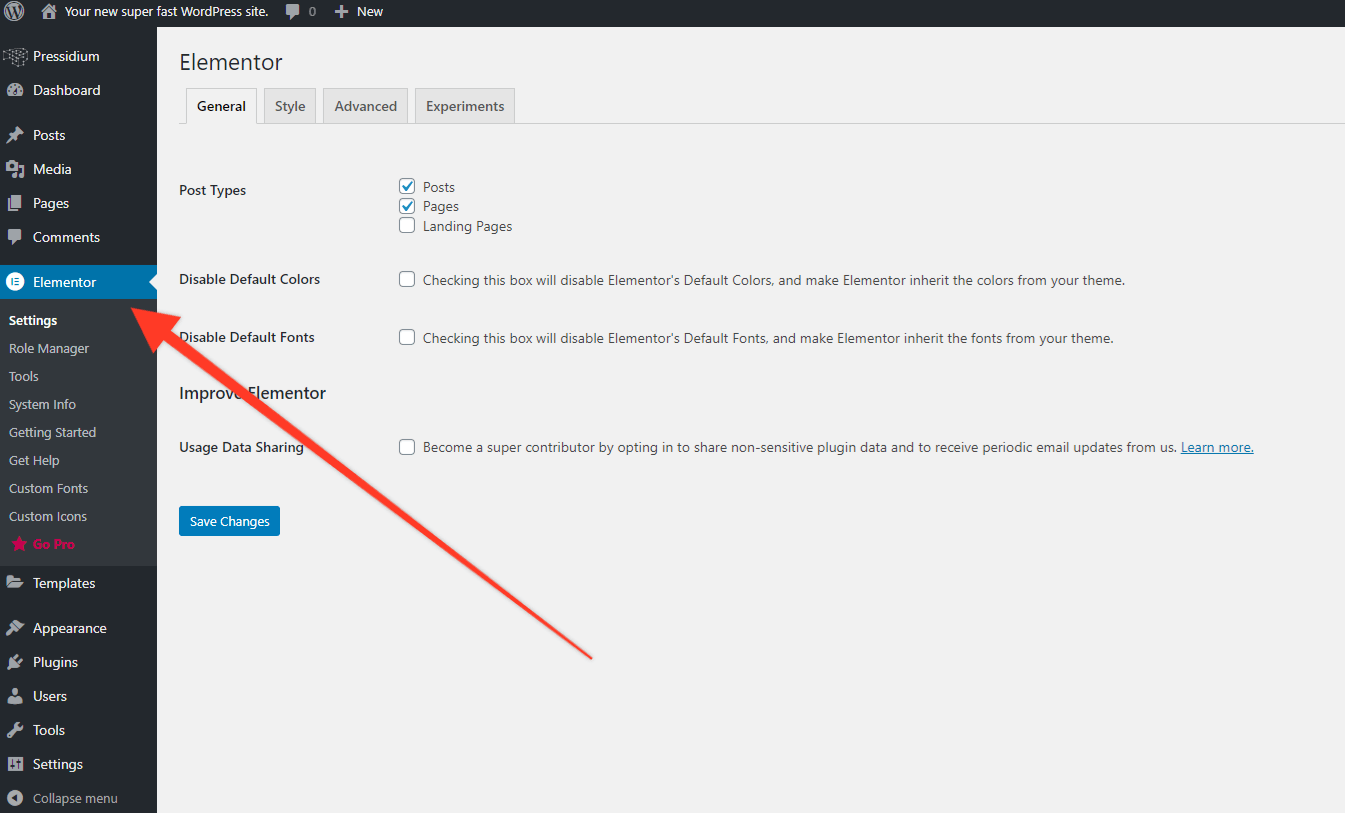Switch to the Style tab
The image size is (1345, 813).
(290, 106)
